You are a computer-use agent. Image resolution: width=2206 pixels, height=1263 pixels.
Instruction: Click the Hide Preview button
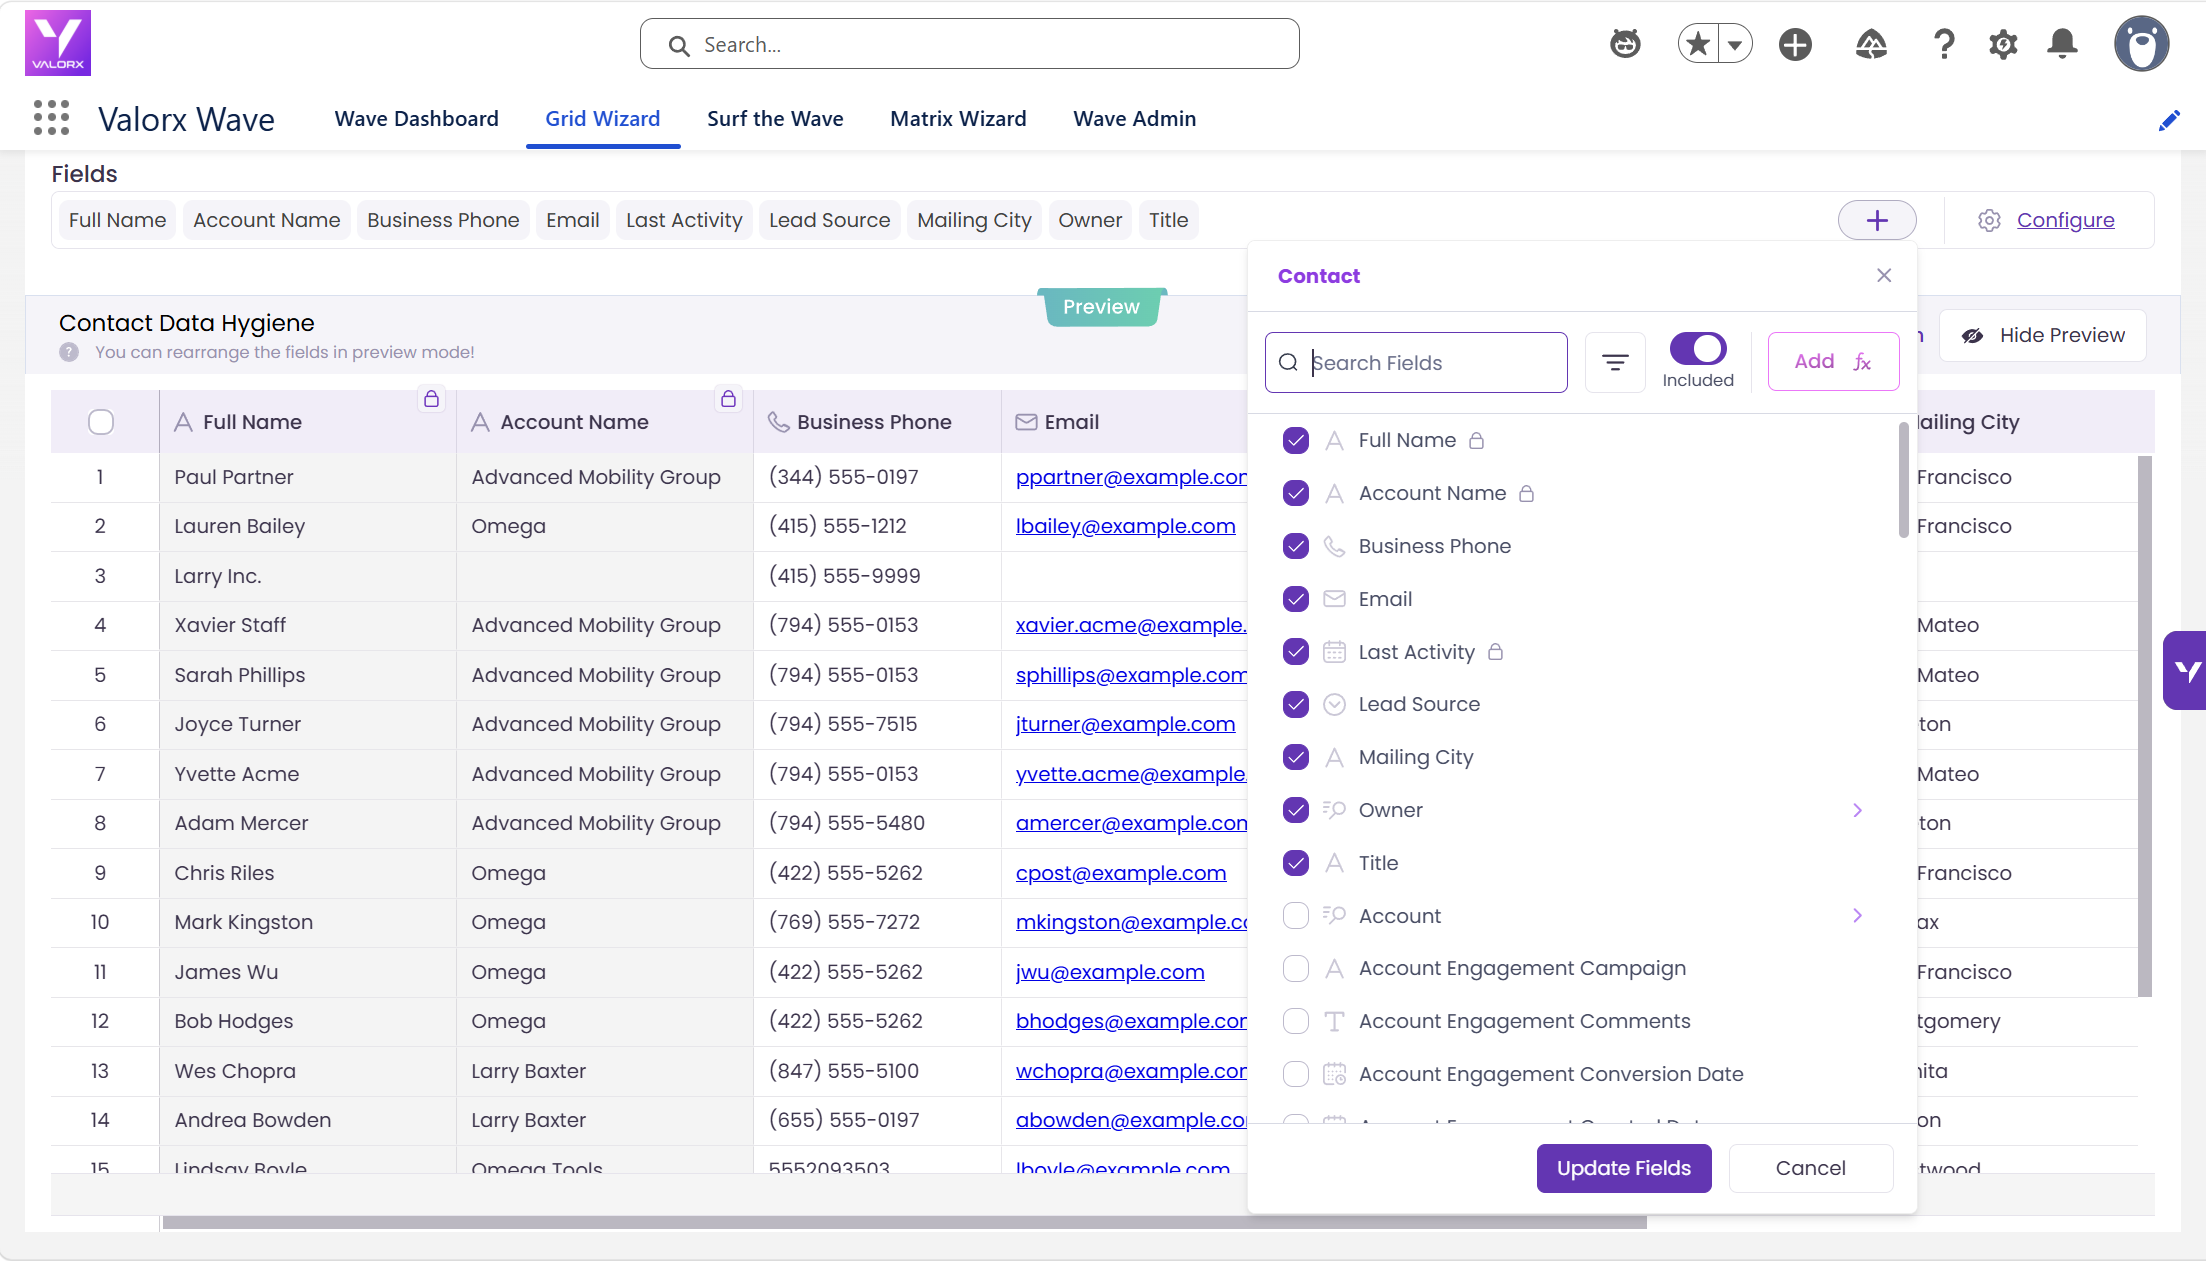click(2042, 335)
